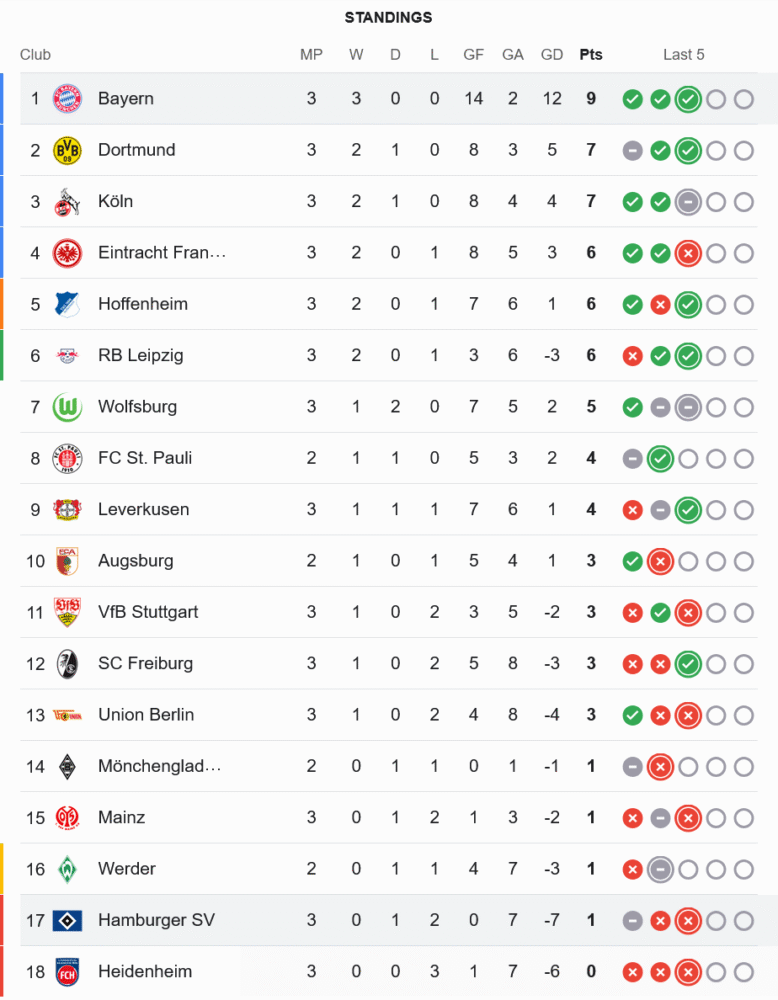Click Bayern's latest win result icon
Screen dimensions: 778x1000
tap(687, 99)
